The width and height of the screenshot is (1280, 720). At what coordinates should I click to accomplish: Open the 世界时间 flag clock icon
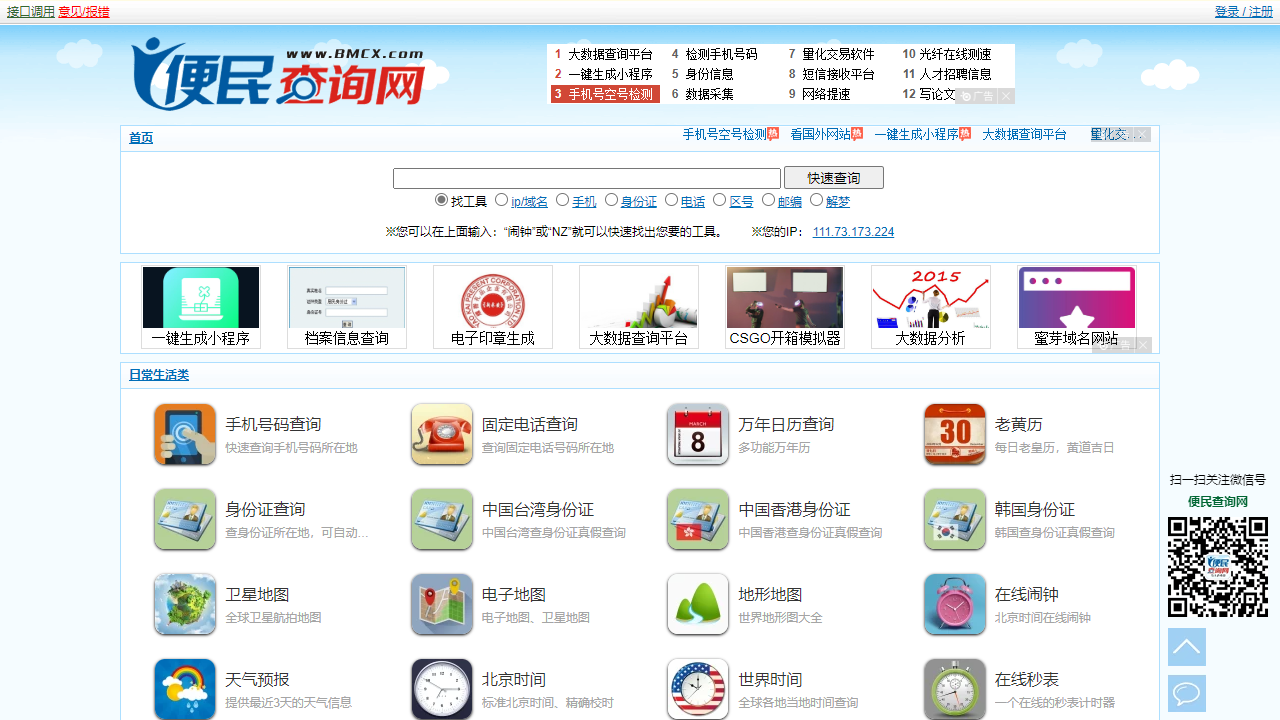[x=698, y=689]
